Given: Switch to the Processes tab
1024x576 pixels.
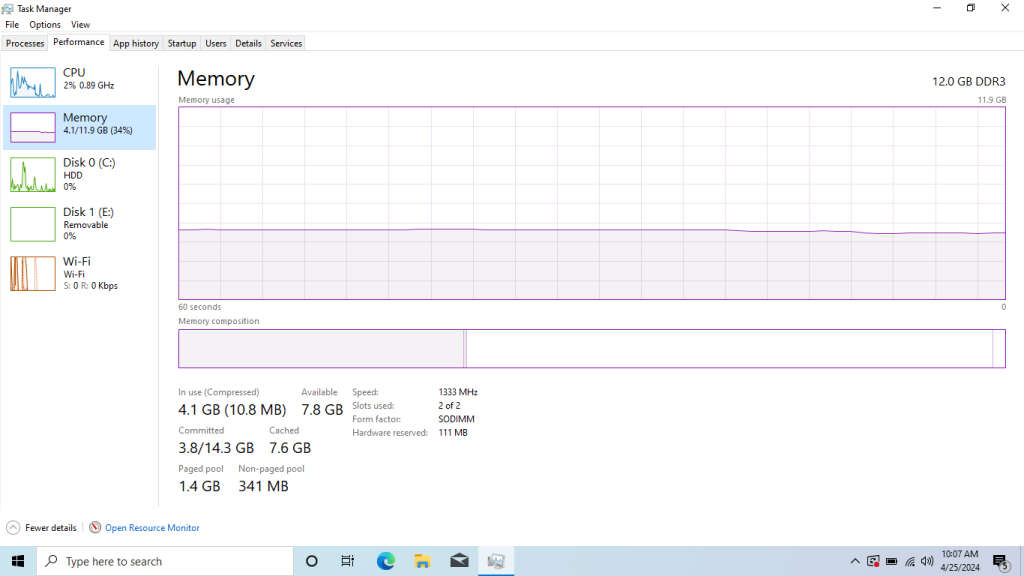Looking at the screenshot, I should pos(24,43).
